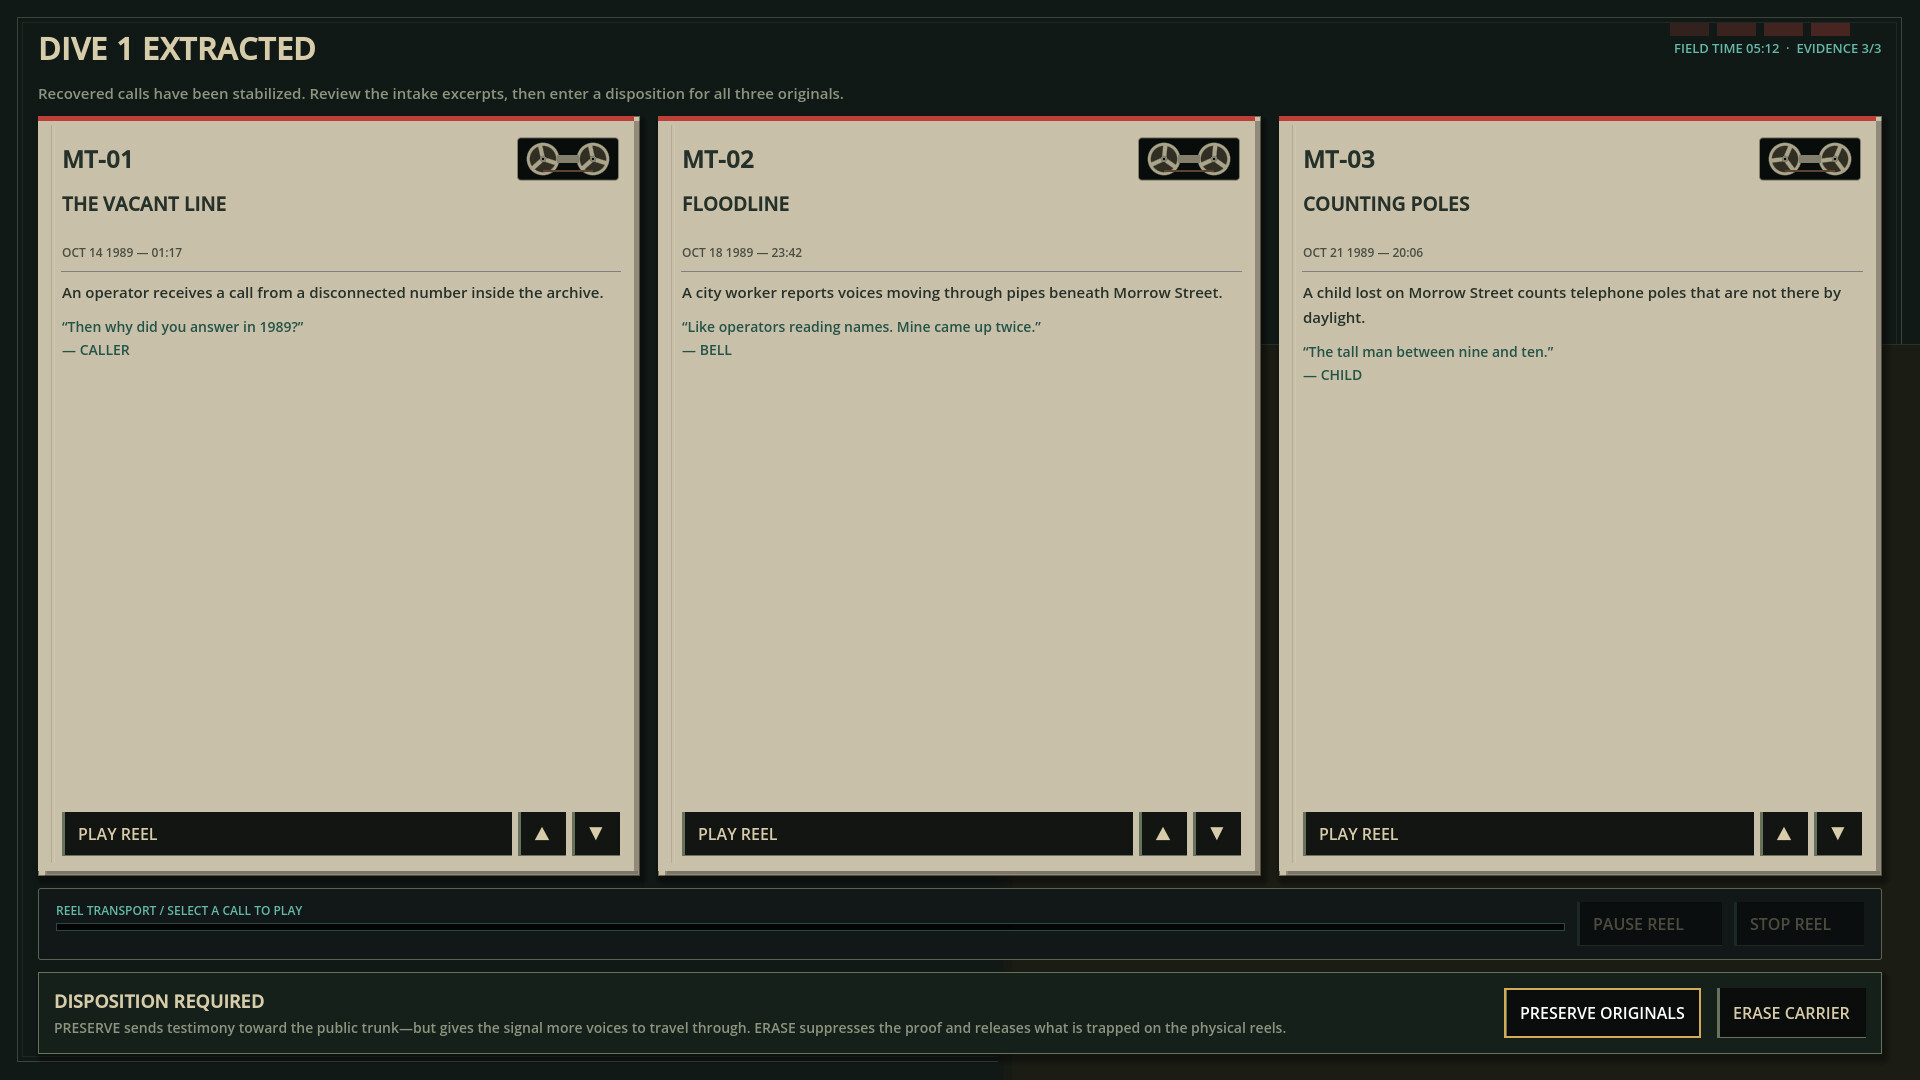
Task: Click the up arrow on MT-03 card
Action: (1784, 834)
